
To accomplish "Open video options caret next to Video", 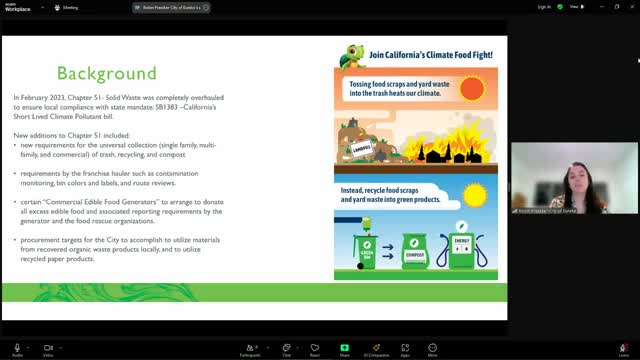I will pyautogui.click(x=60, y=348).
